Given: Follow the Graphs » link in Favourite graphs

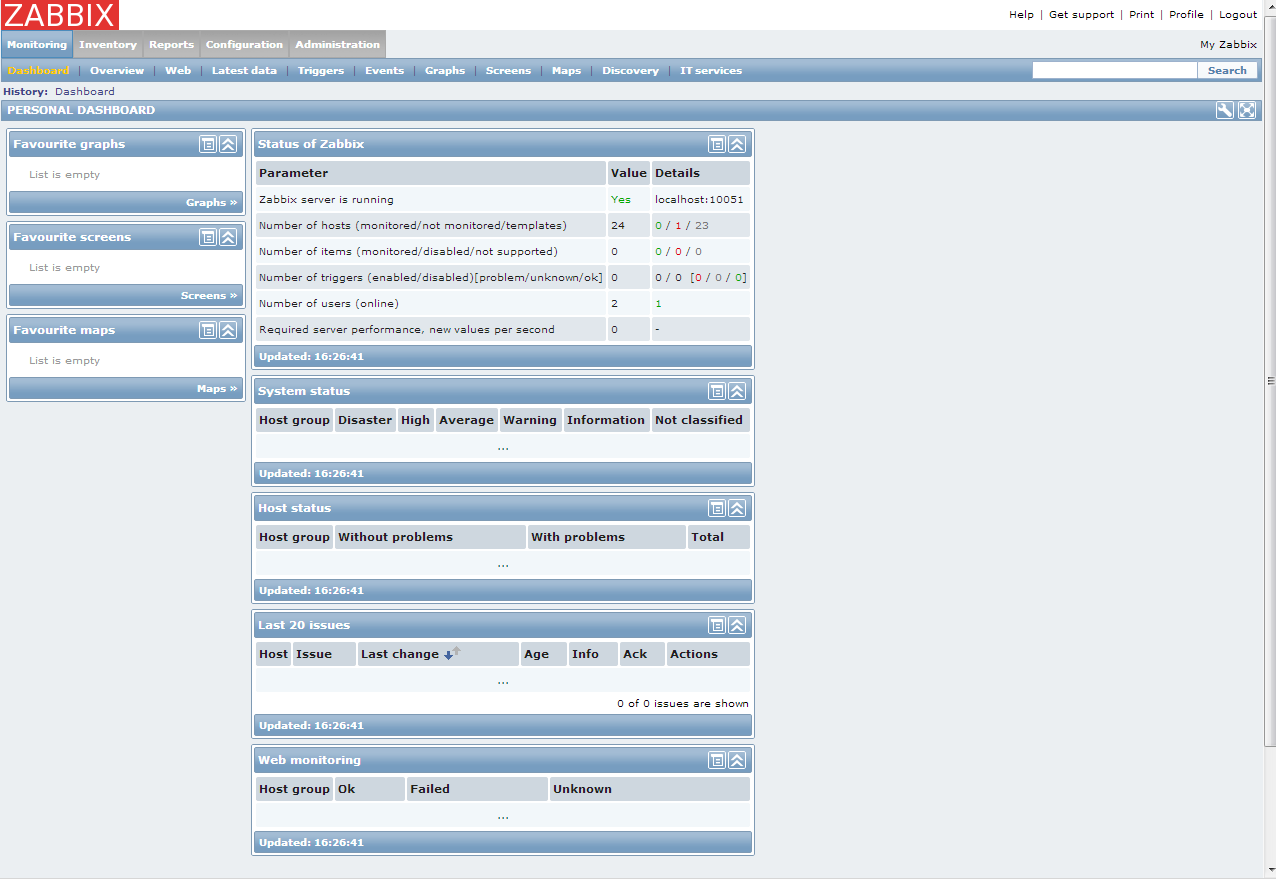Looking at the screenshot, I should (211, 202).
